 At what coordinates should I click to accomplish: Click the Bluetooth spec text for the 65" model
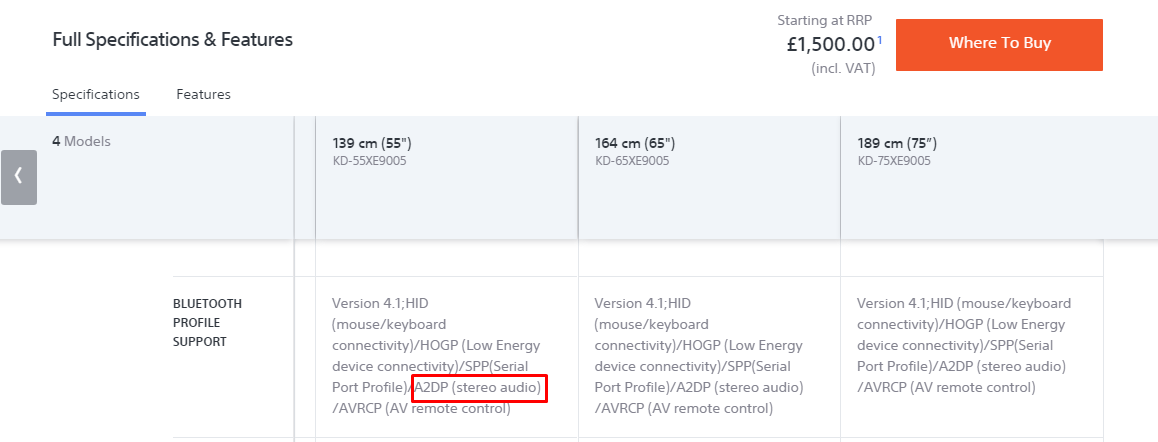700,355
